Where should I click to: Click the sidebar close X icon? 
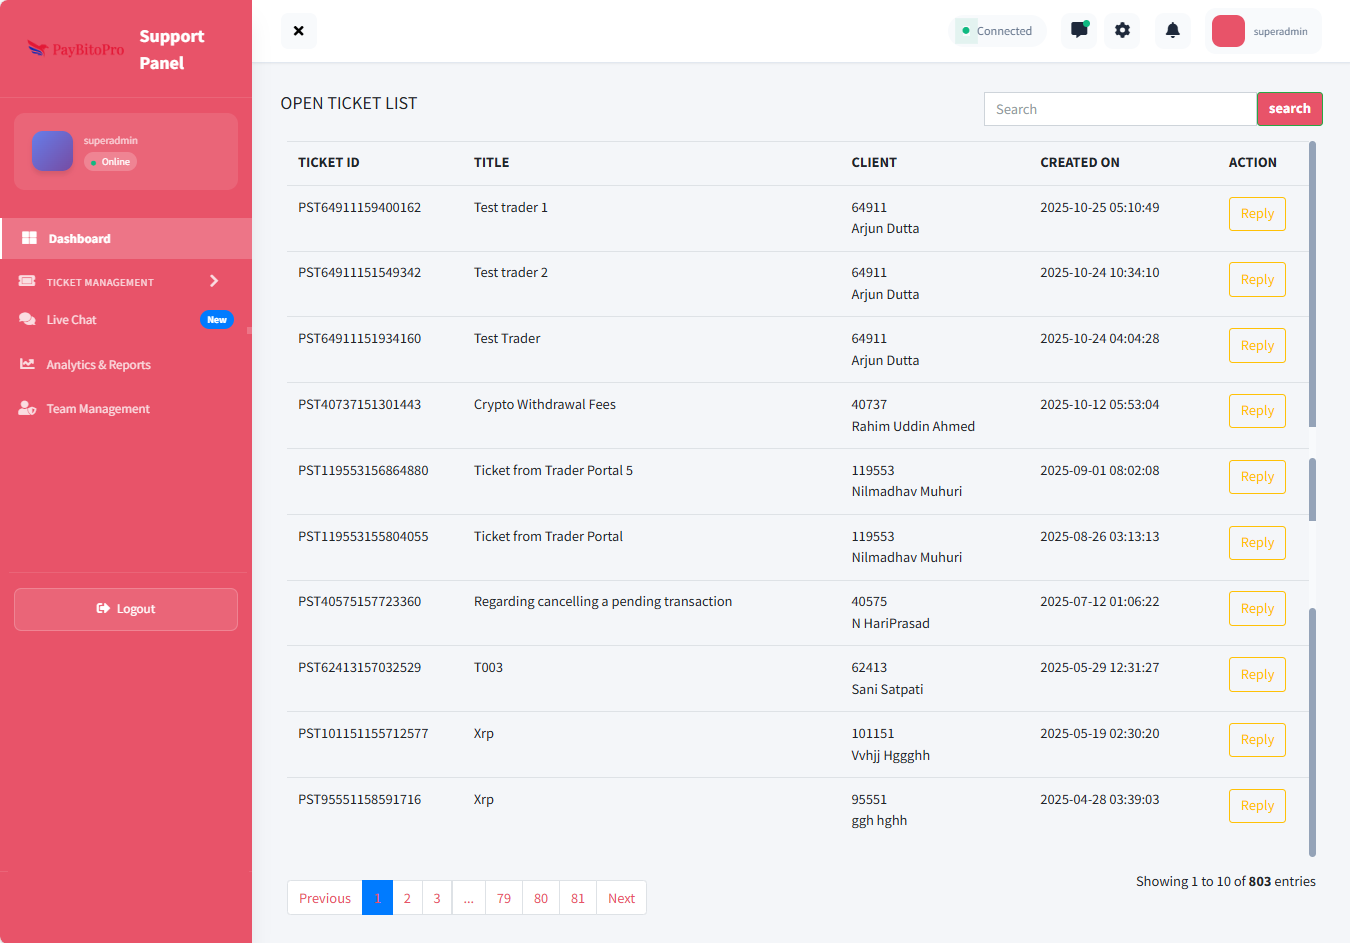(298, 31)
